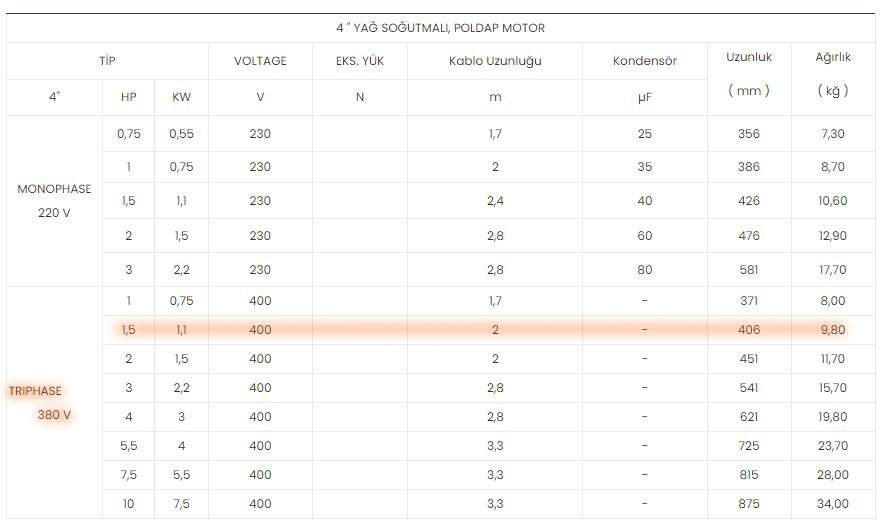Select the 0,55 KW monophase cell
Viewport: 883px width, 531px height.
coord(181,134)
